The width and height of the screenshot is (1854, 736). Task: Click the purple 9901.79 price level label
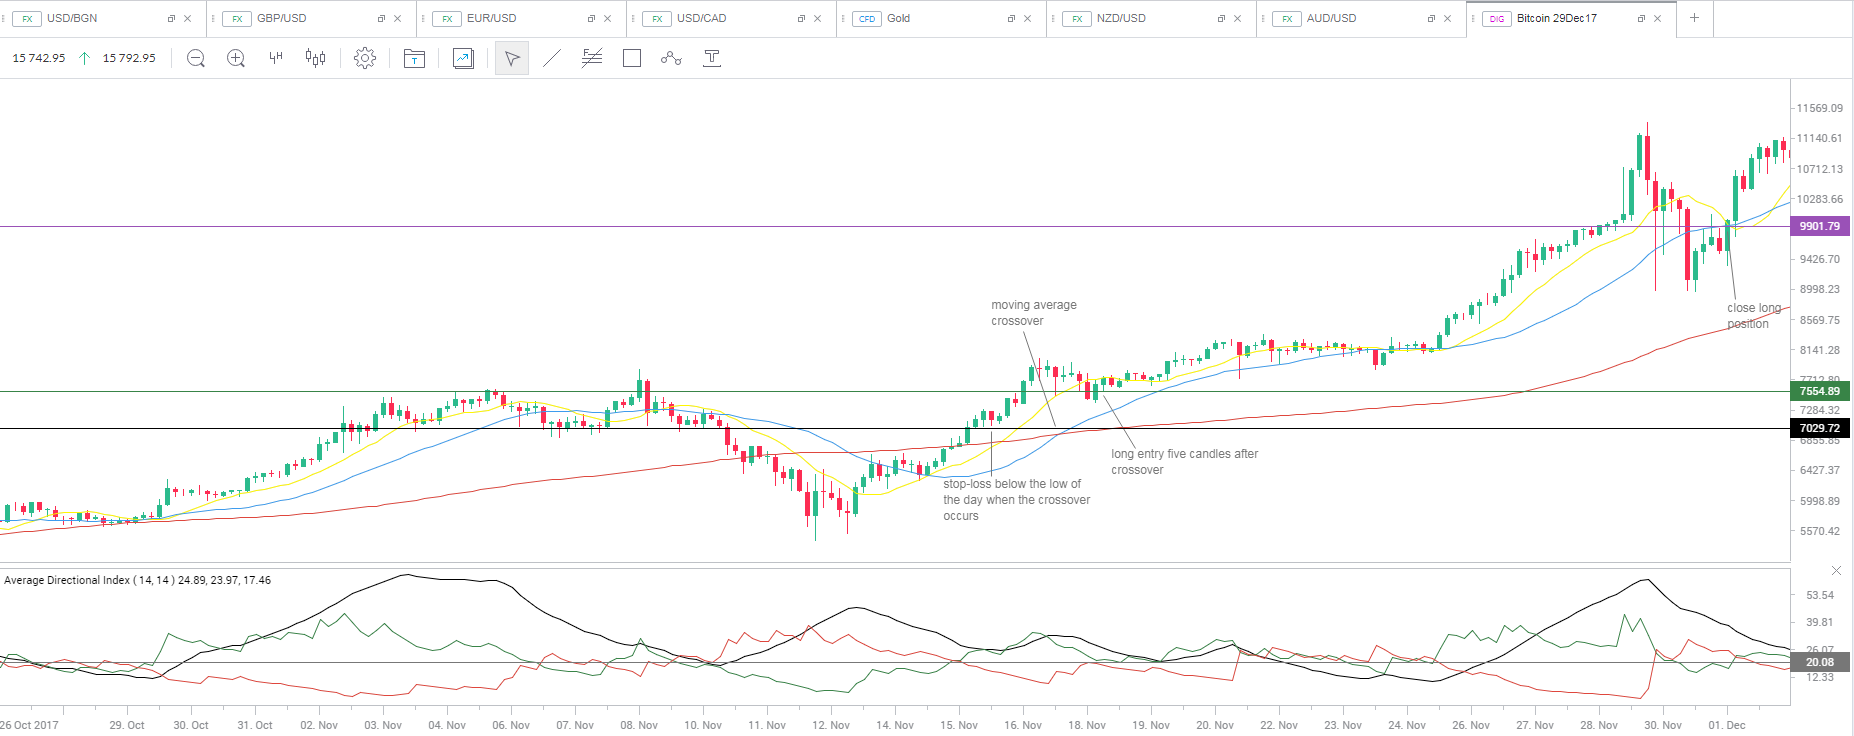1819,227
